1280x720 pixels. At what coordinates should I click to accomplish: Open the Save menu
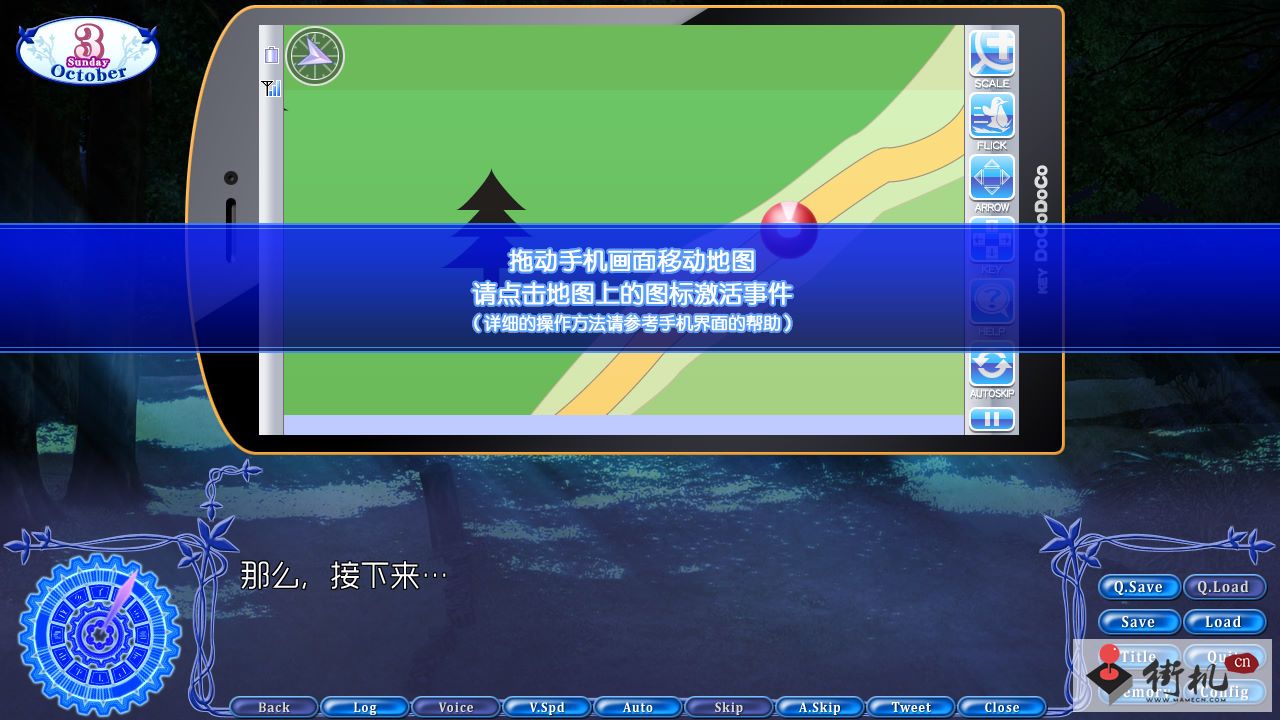(x=1139, y=622)
